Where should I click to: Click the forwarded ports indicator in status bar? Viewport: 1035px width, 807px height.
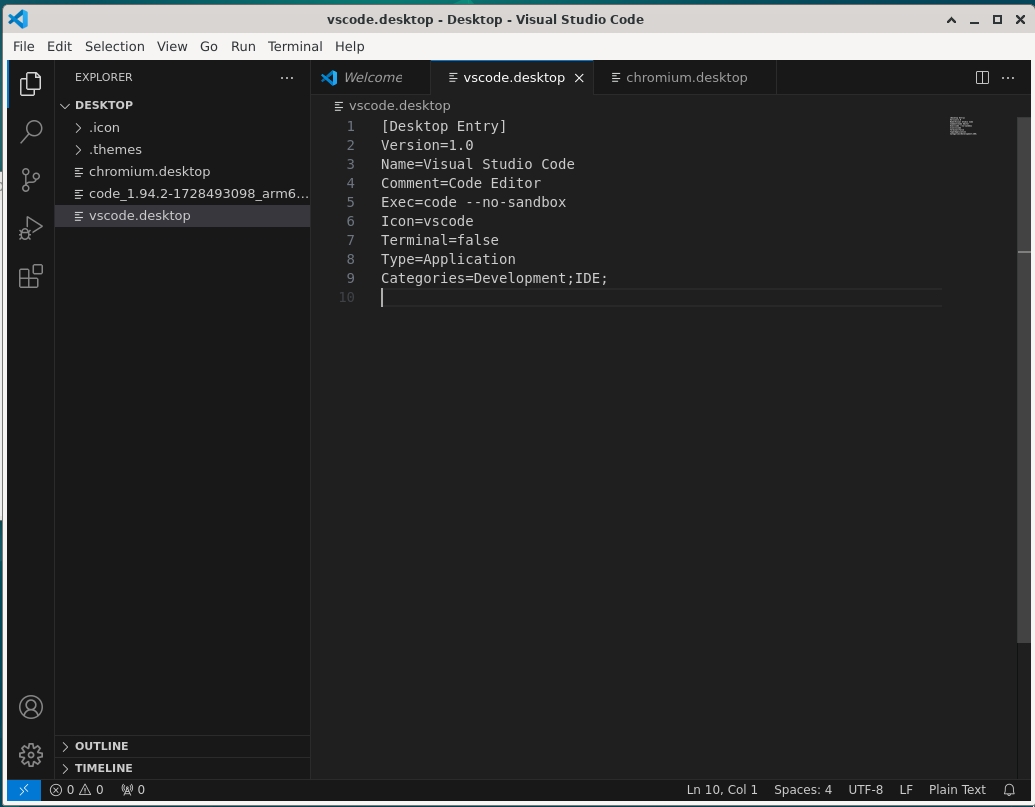[x=133, y=790]
